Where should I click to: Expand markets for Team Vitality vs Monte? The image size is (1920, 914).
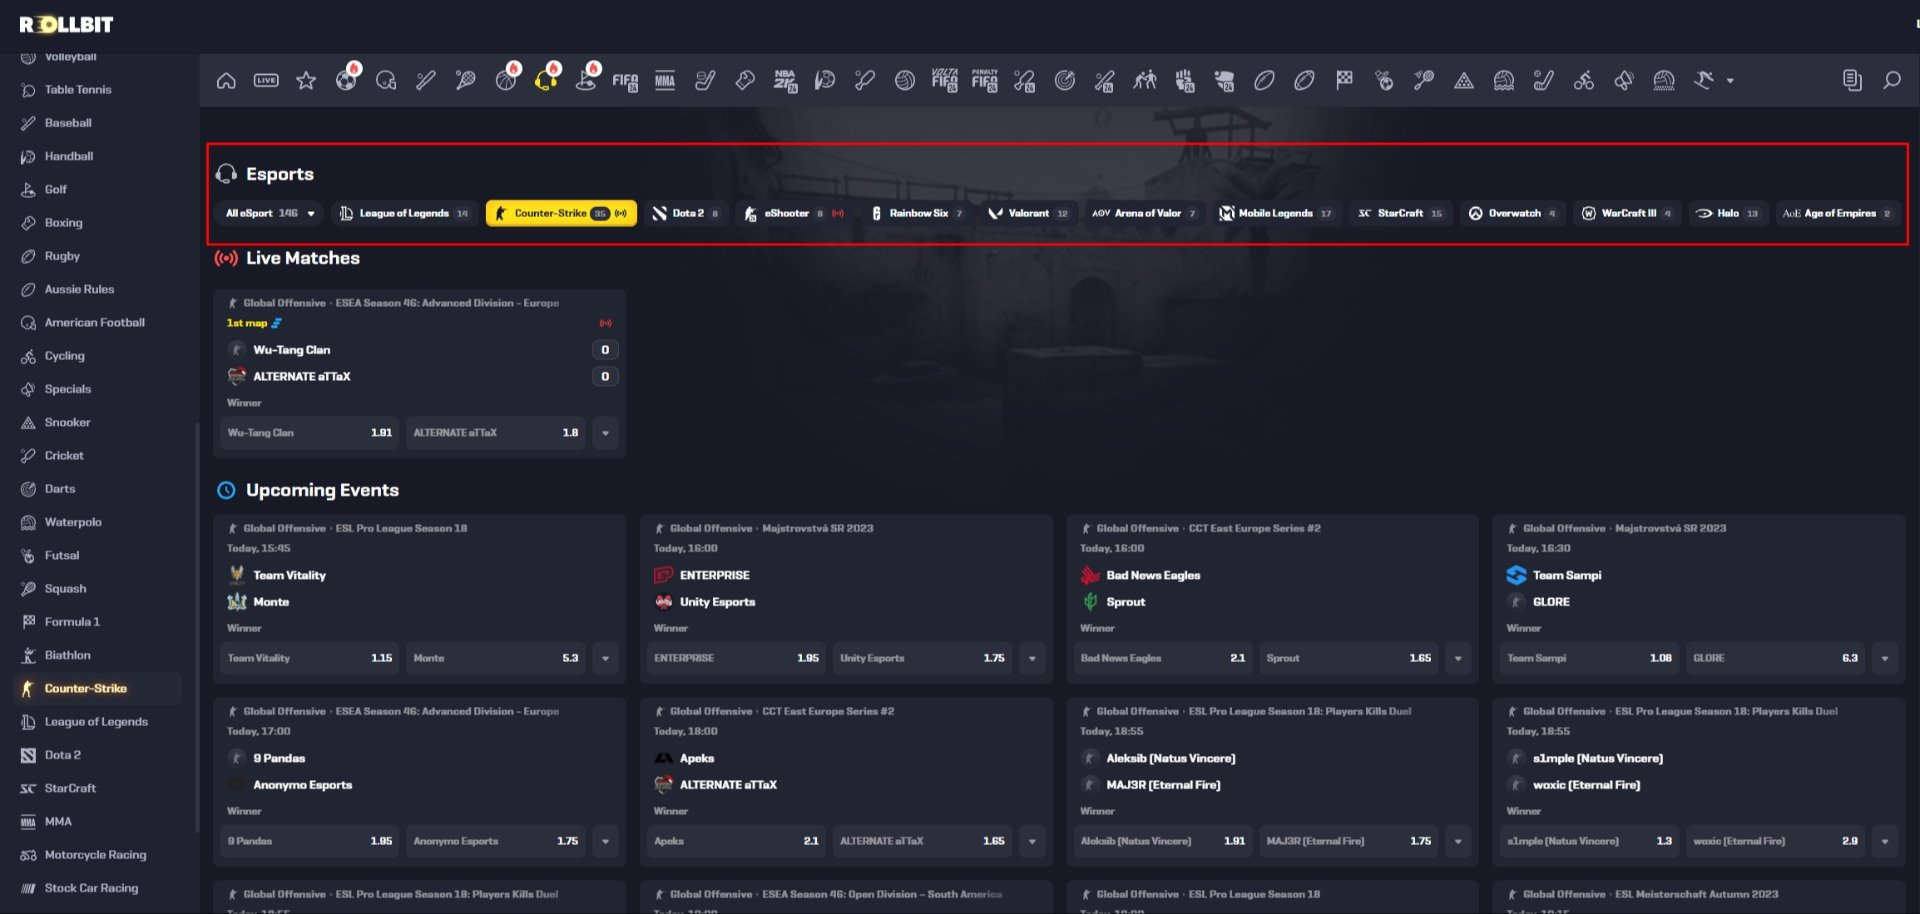[x=605, y=658]
